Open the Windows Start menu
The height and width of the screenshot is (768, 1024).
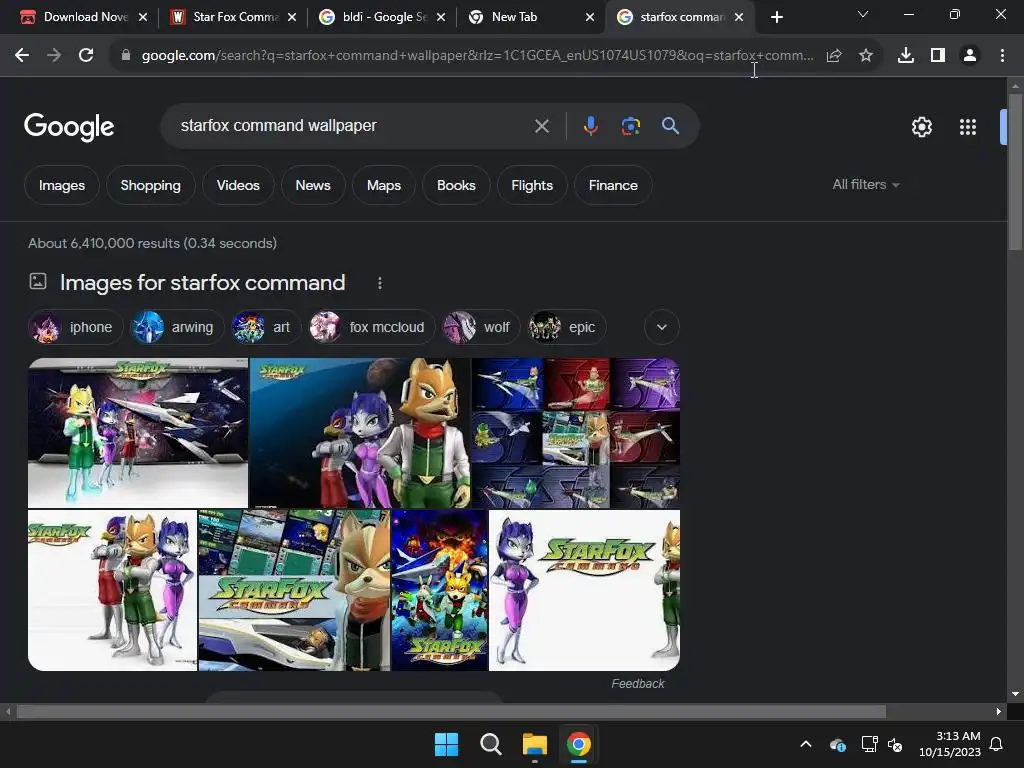[447, 744]
